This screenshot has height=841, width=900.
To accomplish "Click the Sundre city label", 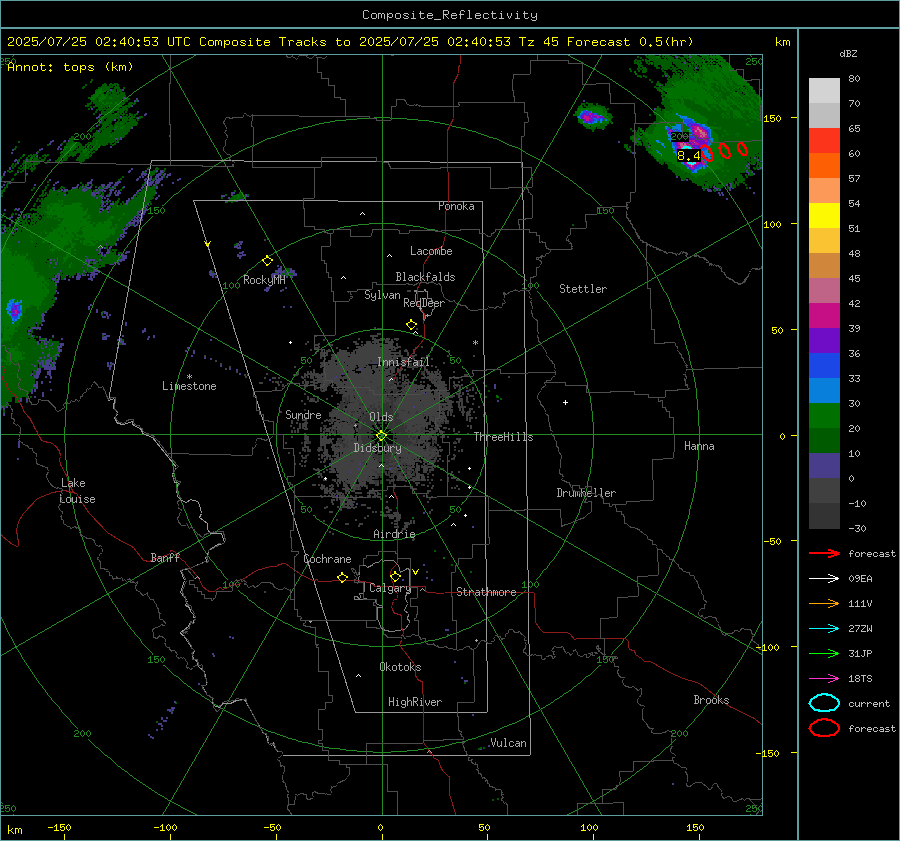I will coord(303,414).
